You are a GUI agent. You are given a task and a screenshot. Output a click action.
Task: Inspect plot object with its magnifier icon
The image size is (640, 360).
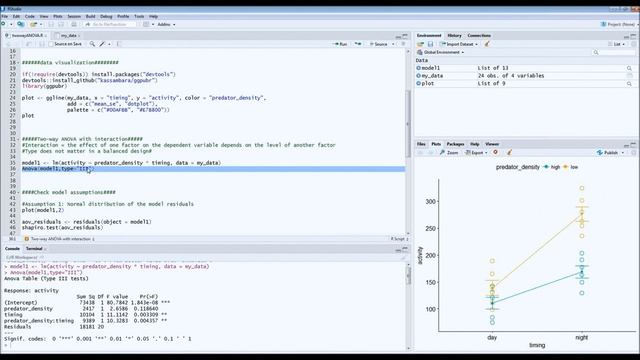tap(629, 84)
